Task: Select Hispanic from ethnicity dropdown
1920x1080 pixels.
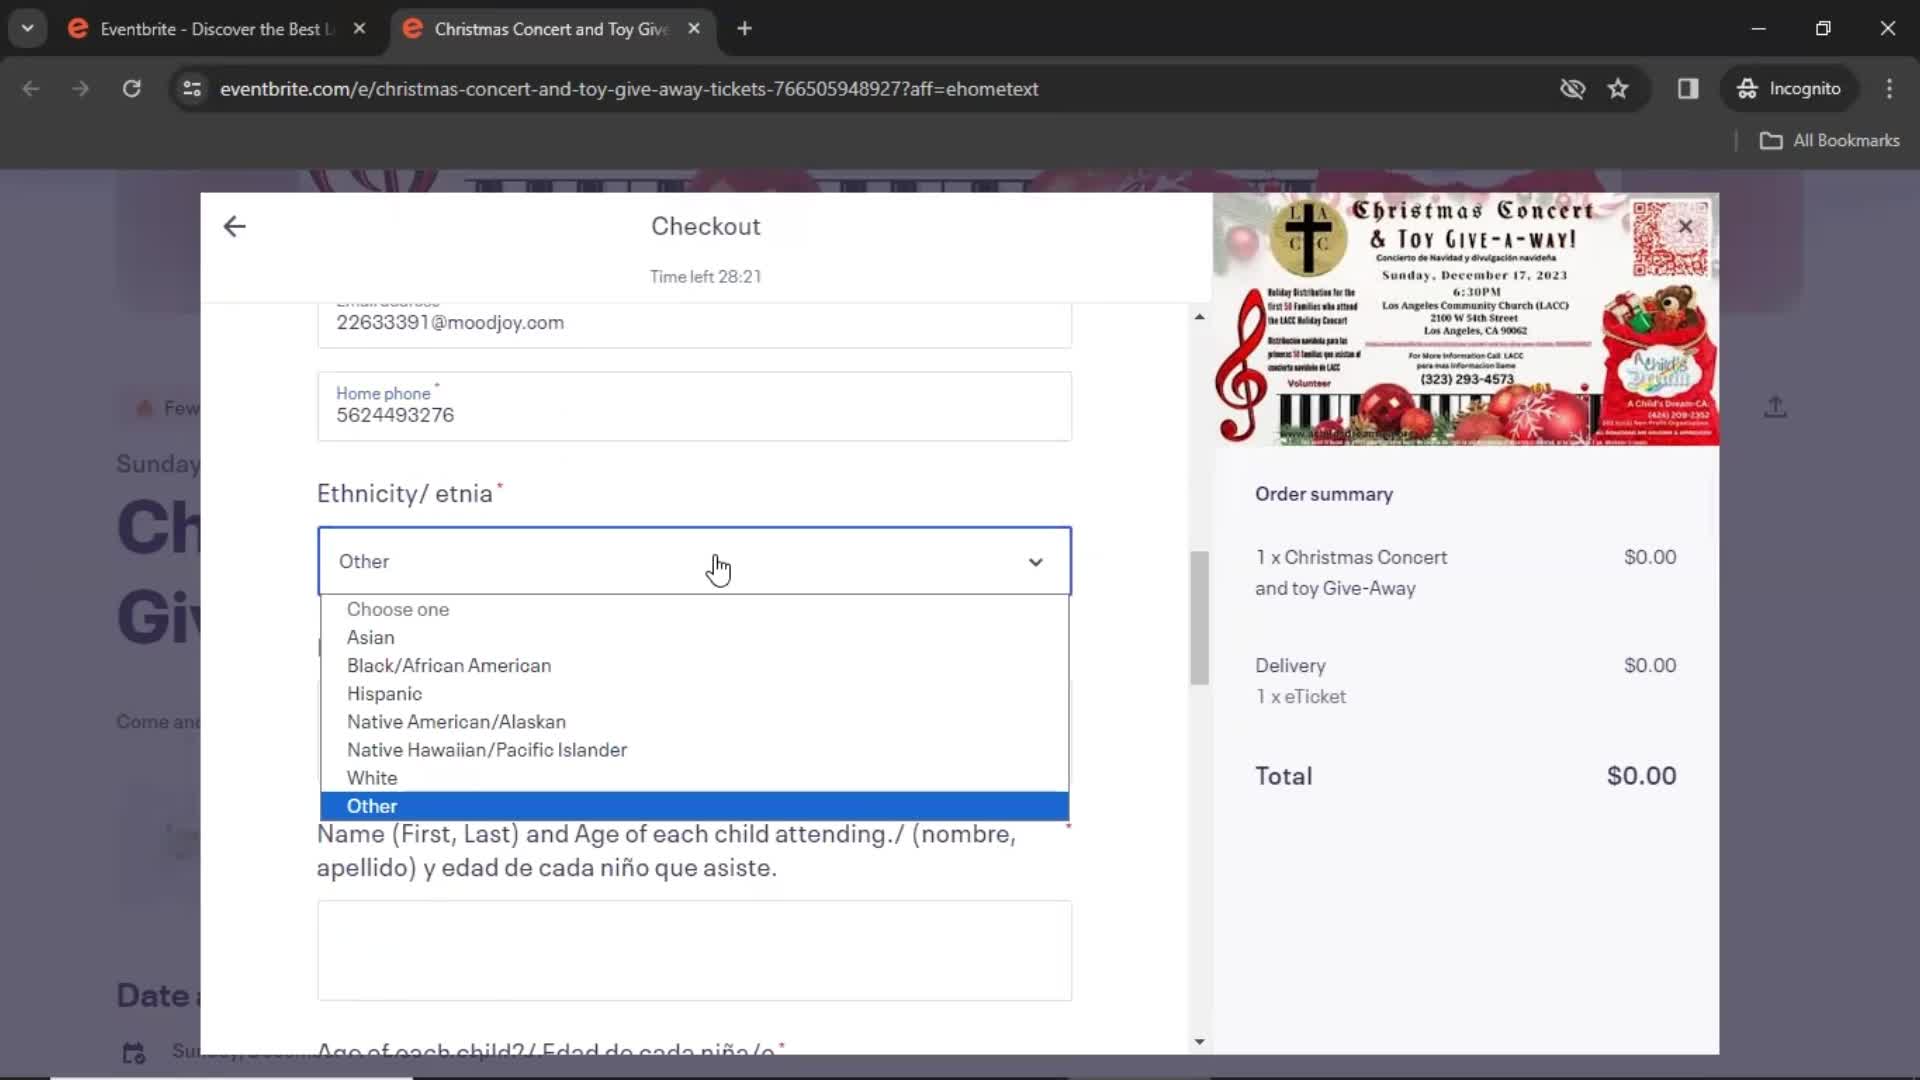Action: click(x=385, y=692)
